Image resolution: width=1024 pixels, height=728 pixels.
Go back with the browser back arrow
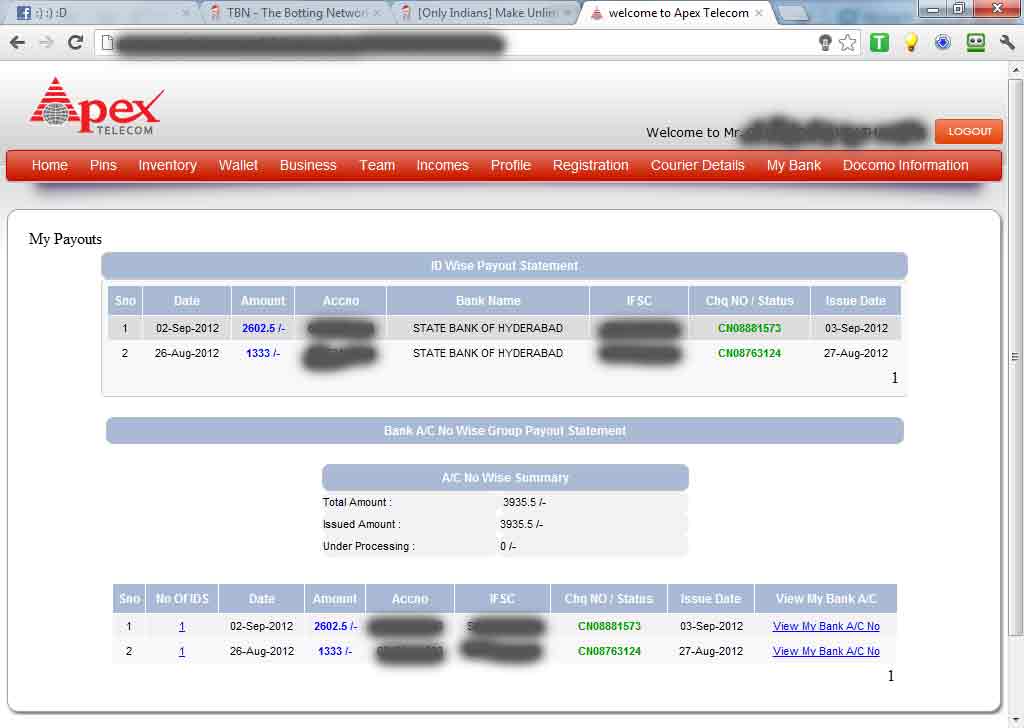click(x=18, y=43)
